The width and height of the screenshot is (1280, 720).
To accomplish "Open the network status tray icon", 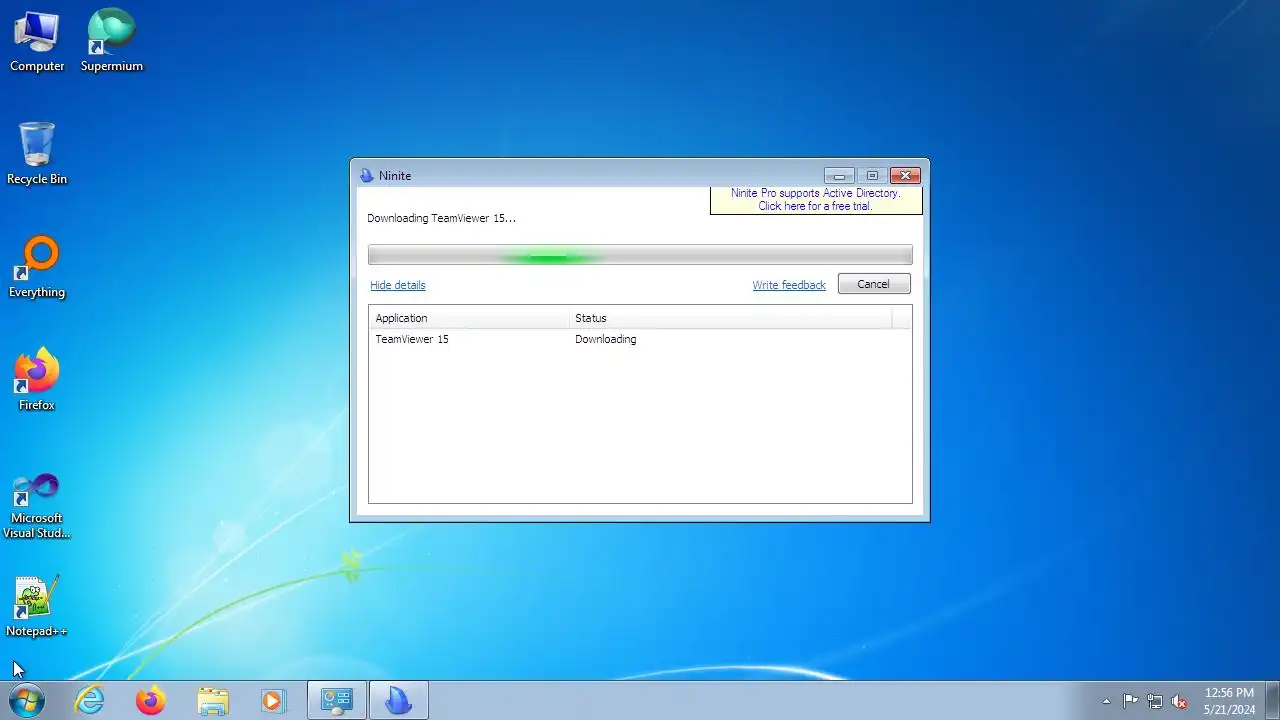I will coord(1155,701).
